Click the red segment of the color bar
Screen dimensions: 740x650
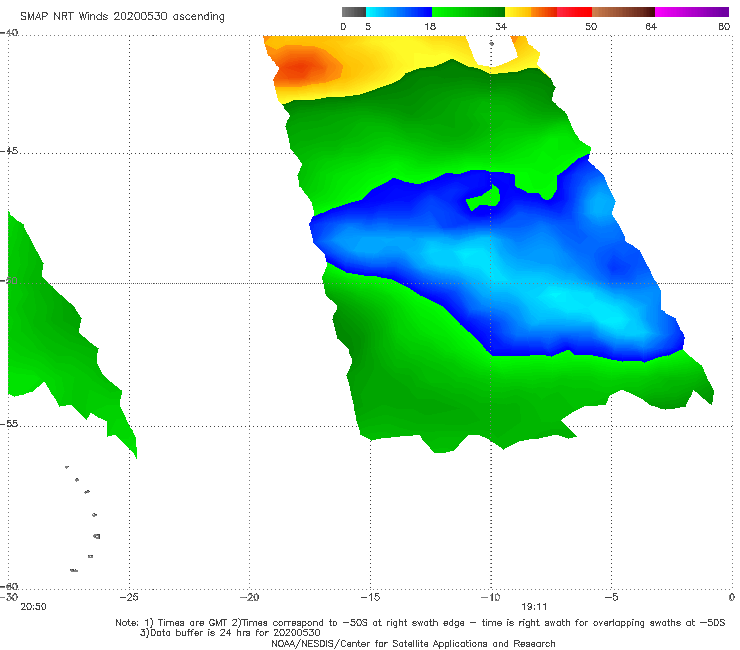tap(574, 12)
